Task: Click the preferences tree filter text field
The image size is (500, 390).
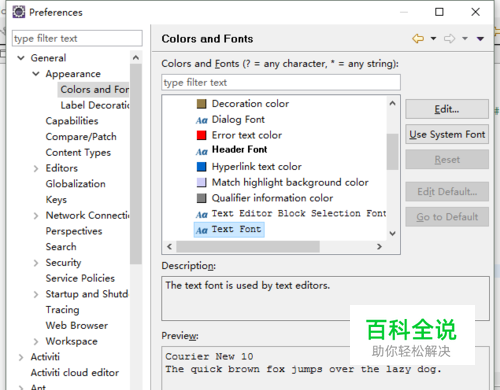Action: [77, 38]
